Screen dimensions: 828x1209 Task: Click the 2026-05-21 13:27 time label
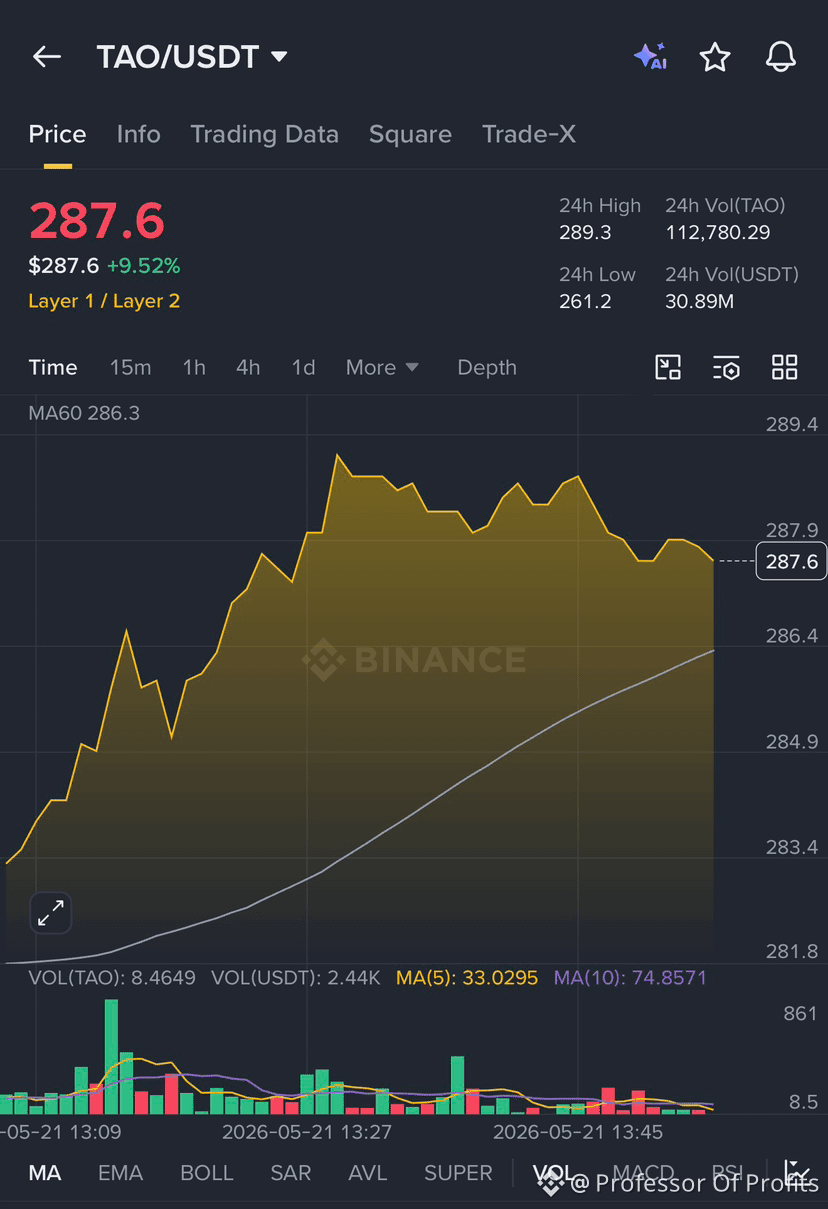[307, 1132]
